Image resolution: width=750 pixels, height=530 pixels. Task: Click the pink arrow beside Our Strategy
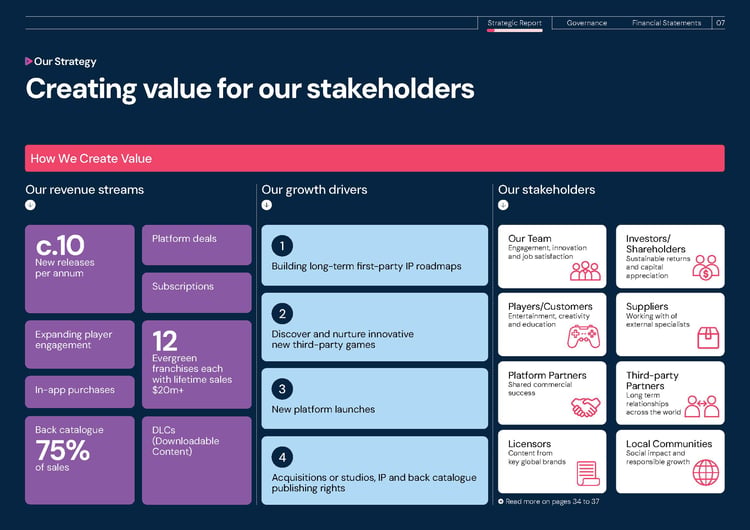click(29, 61)
